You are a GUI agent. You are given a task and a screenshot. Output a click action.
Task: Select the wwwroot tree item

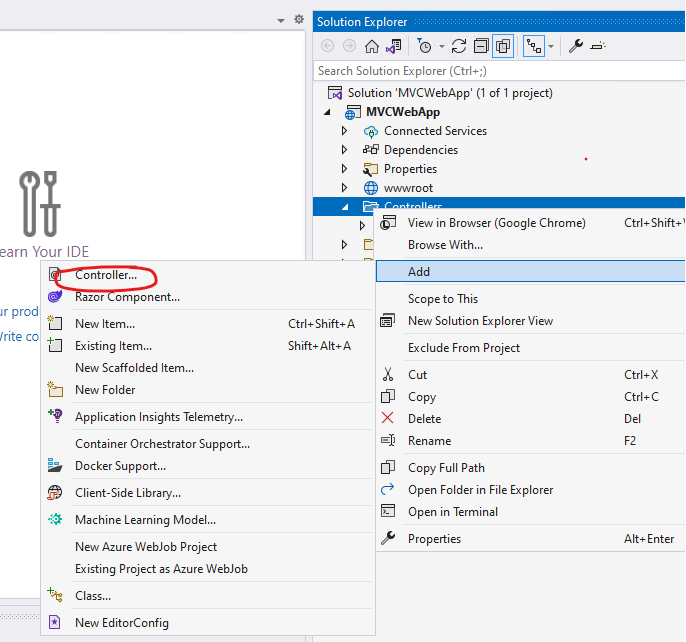tap(408, 188)
